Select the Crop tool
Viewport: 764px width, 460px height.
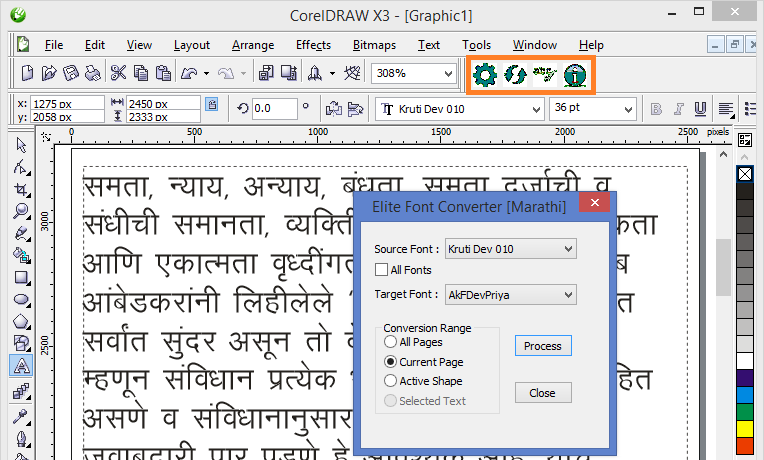pyautogui.click(x=21, y=190)
